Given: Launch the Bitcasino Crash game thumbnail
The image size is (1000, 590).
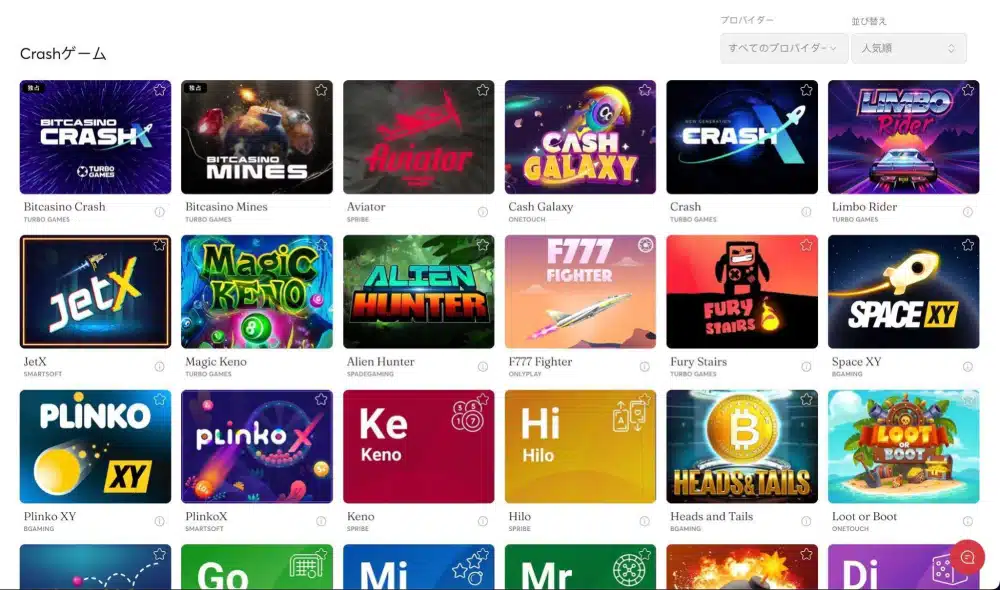Looking at the screenshot, I should [x=95, y=137].
